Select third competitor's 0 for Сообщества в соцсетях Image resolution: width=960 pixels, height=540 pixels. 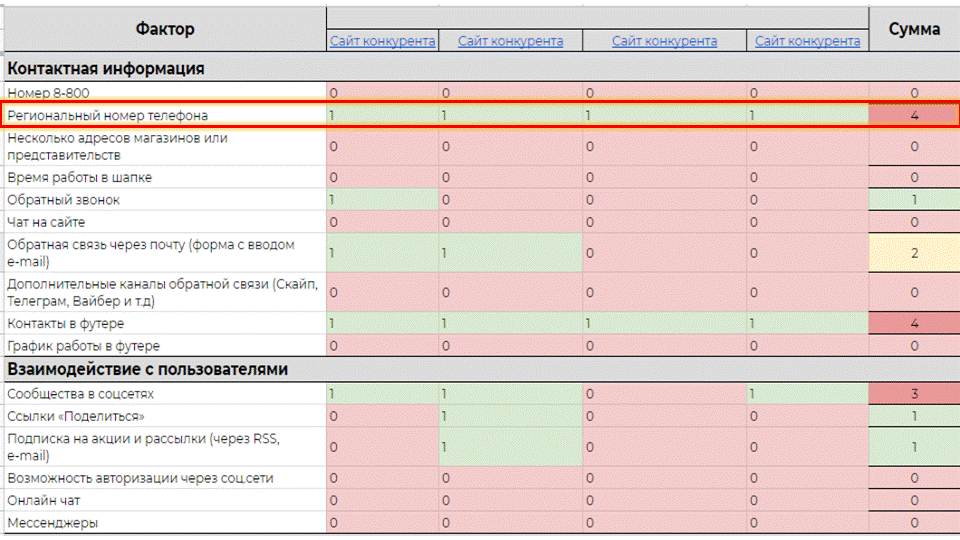pos(664,394)
